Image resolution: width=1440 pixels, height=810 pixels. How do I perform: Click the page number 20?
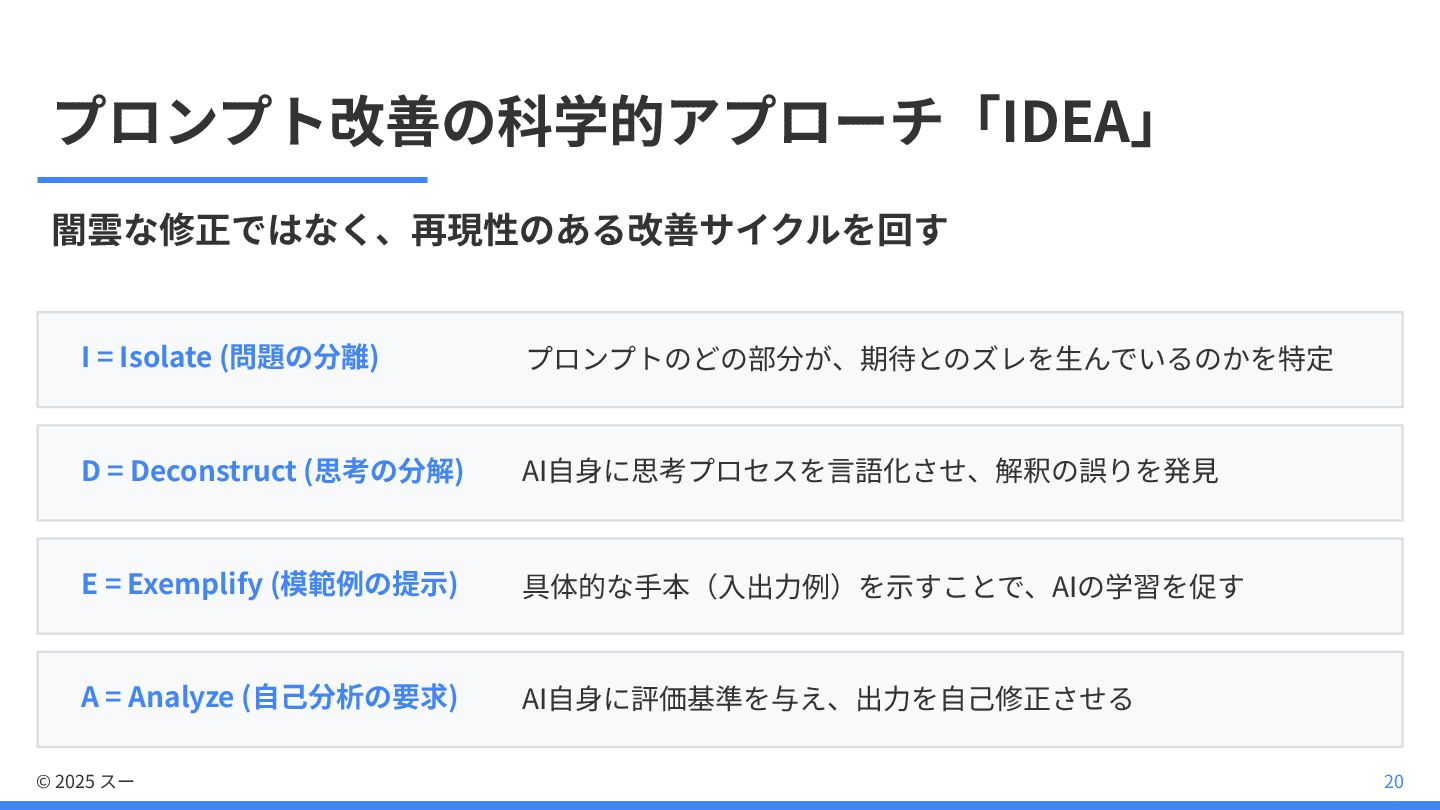coord(1393,782)
